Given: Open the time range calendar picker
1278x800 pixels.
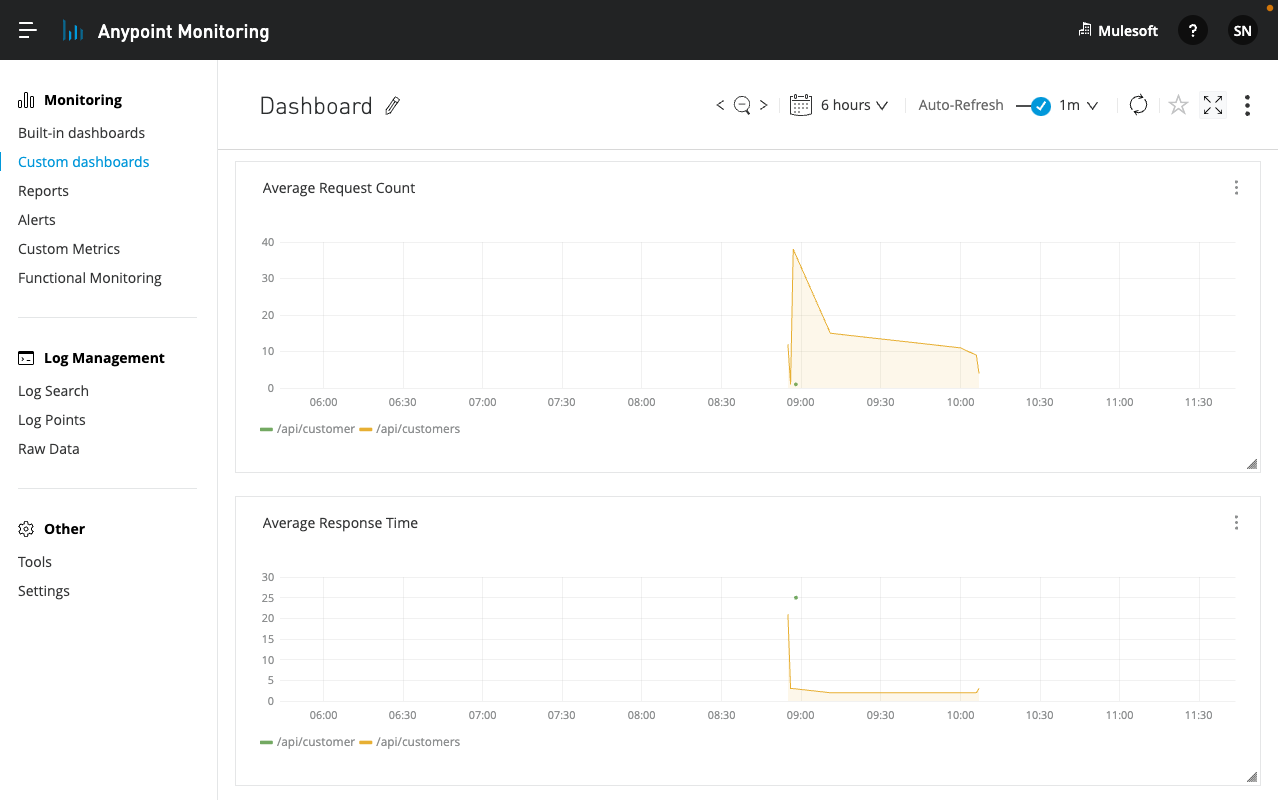Looking at the screenshot, I should tap(800, 104).
